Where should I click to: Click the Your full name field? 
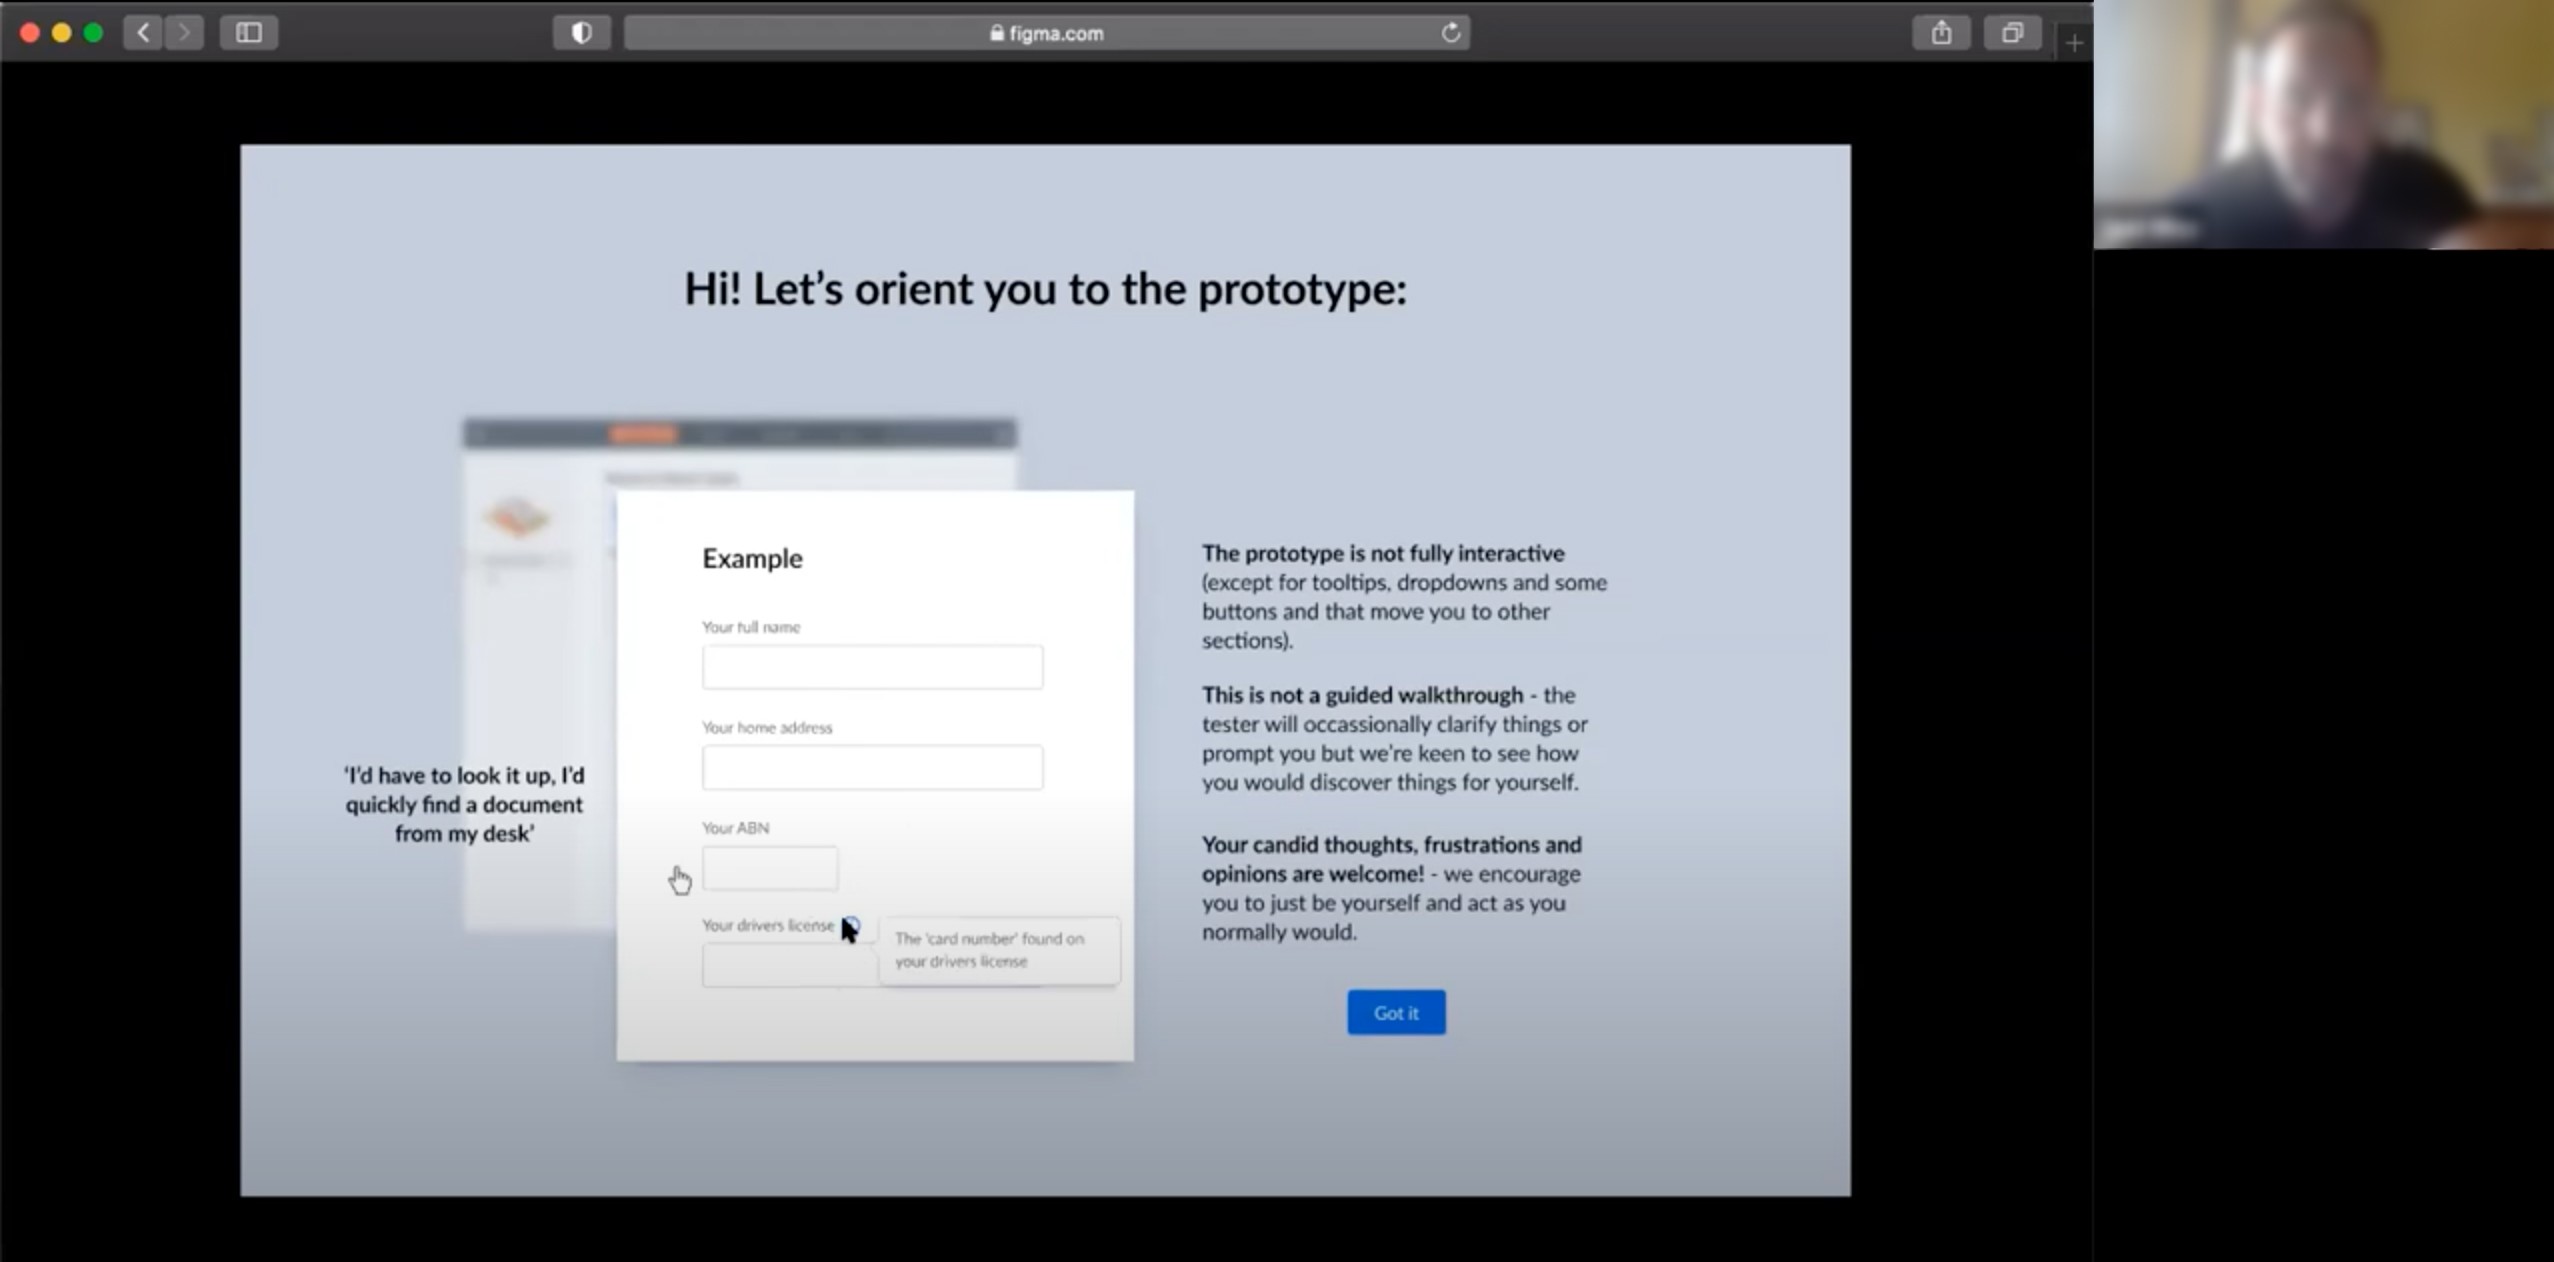[872, 667]
